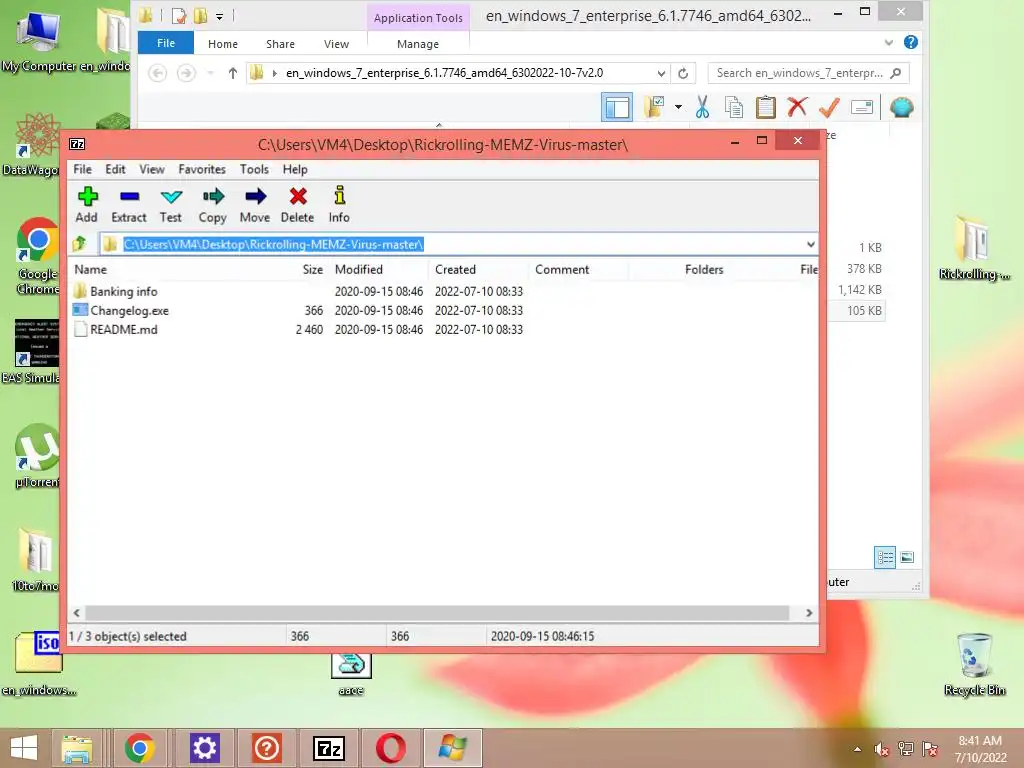Click Explorer globe shell icon
1024x768 pixels.
coord(902,107)
